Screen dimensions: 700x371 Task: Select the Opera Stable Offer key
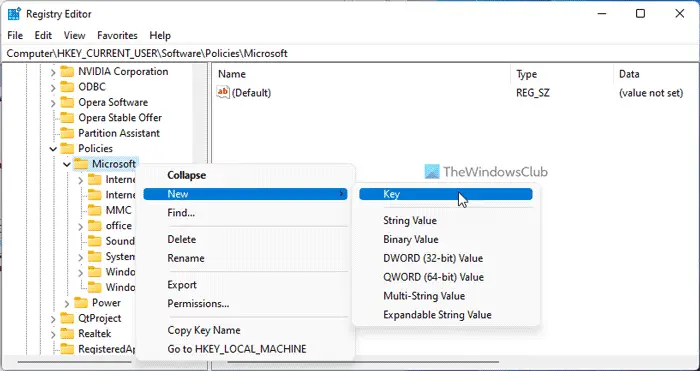pyautogui.click(x=120, y=118)
